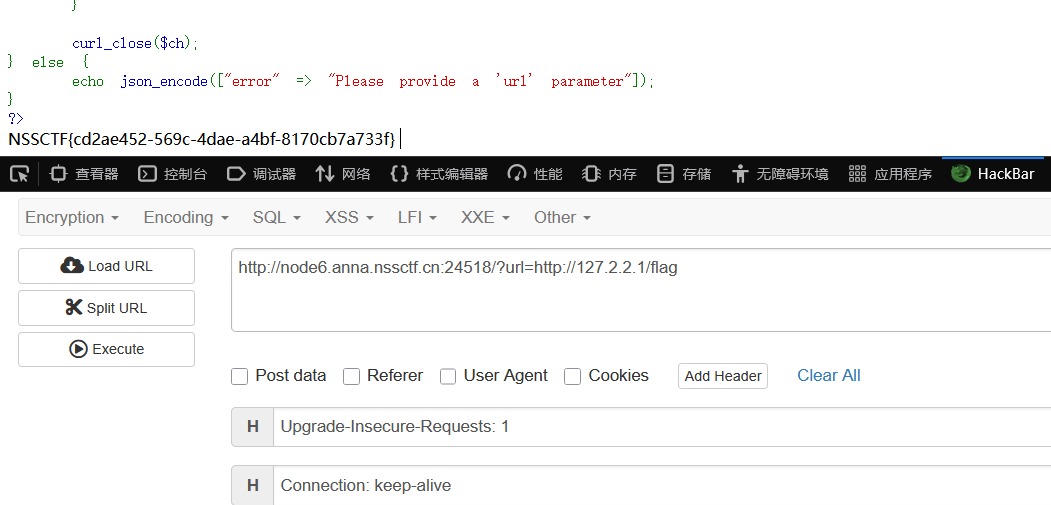This screenshot has height=505, width=1051.
Task: Switch to the HackBar tab
Action: pos(996,174)
